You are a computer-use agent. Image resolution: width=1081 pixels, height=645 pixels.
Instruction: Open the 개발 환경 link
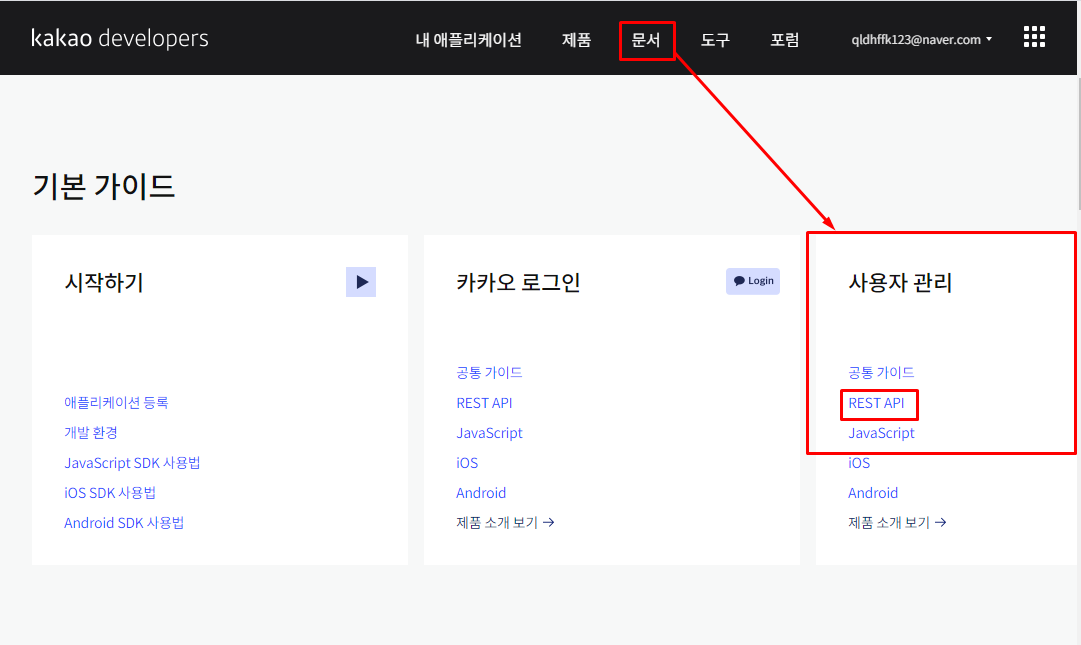pos(90,433)
